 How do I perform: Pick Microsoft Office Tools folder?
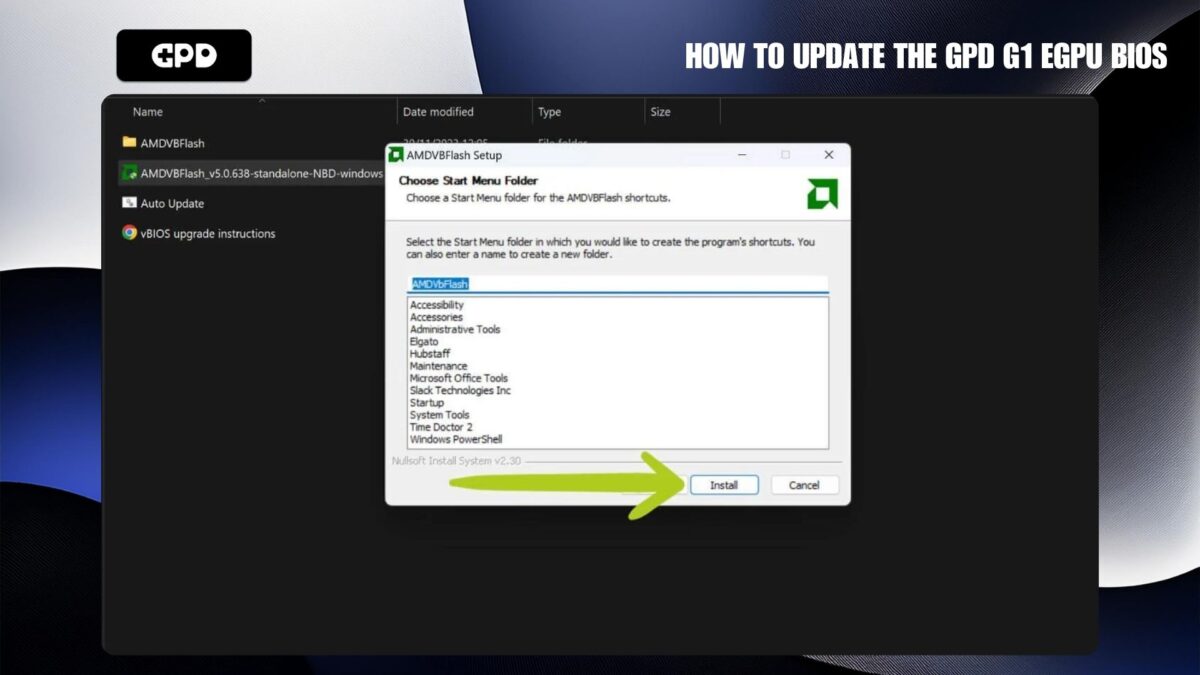(459, 378)
